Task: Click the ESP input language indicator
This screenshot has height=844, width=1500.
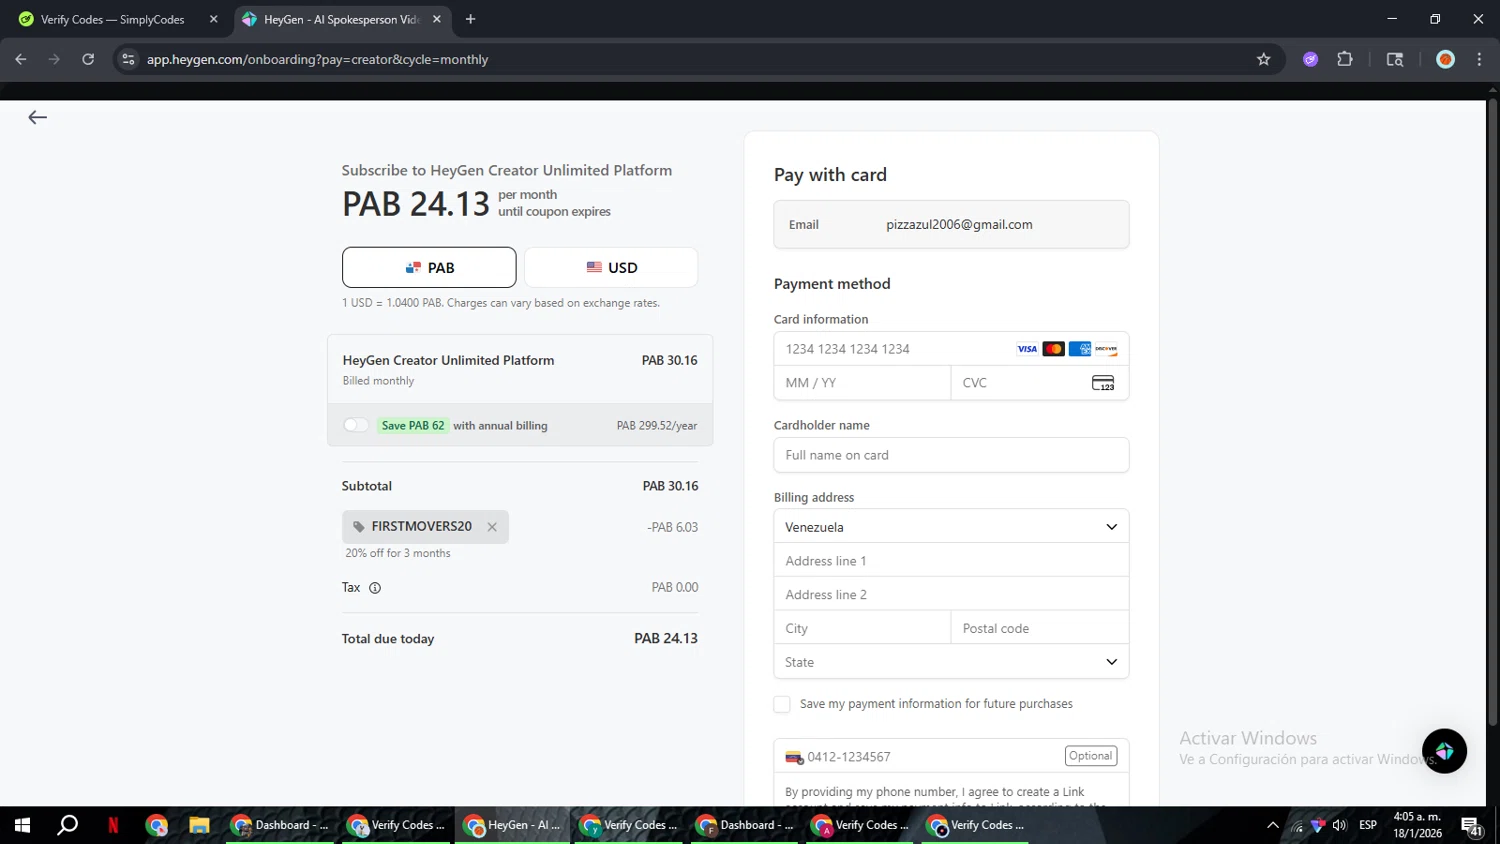Action: coord(1368,825)
